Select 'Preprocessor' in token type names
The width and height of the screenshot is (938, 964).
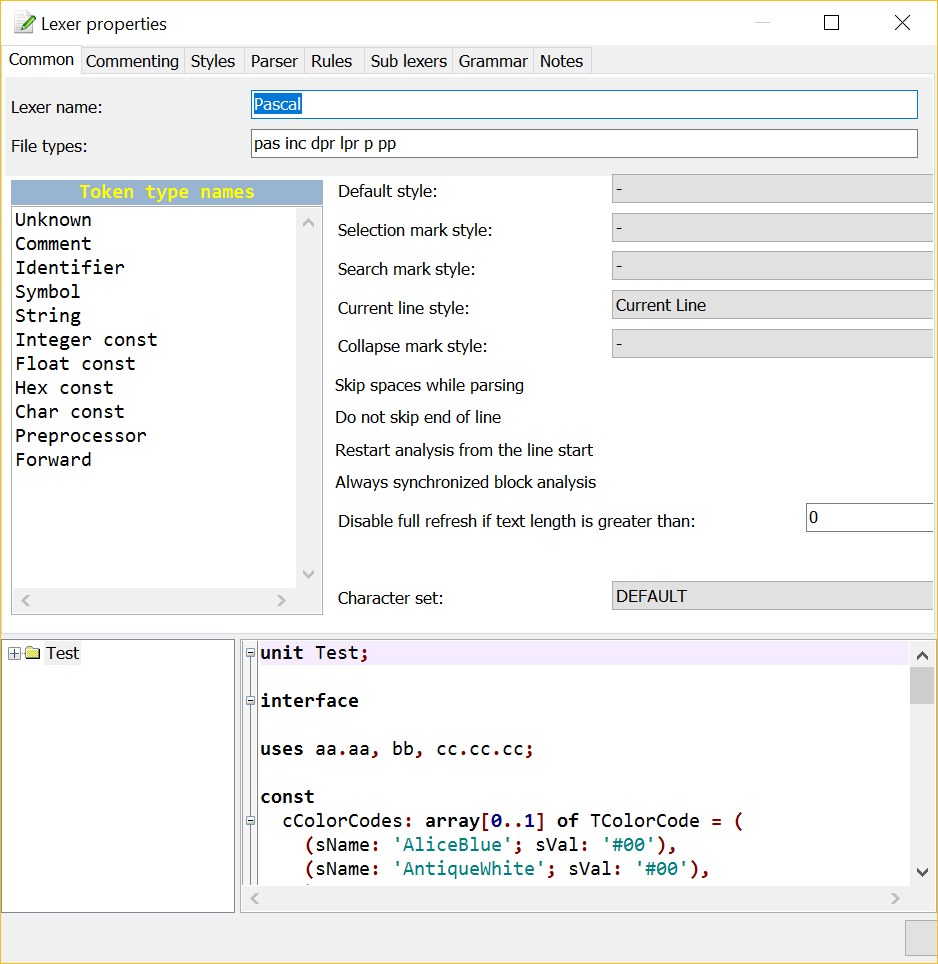pos(81,436)
